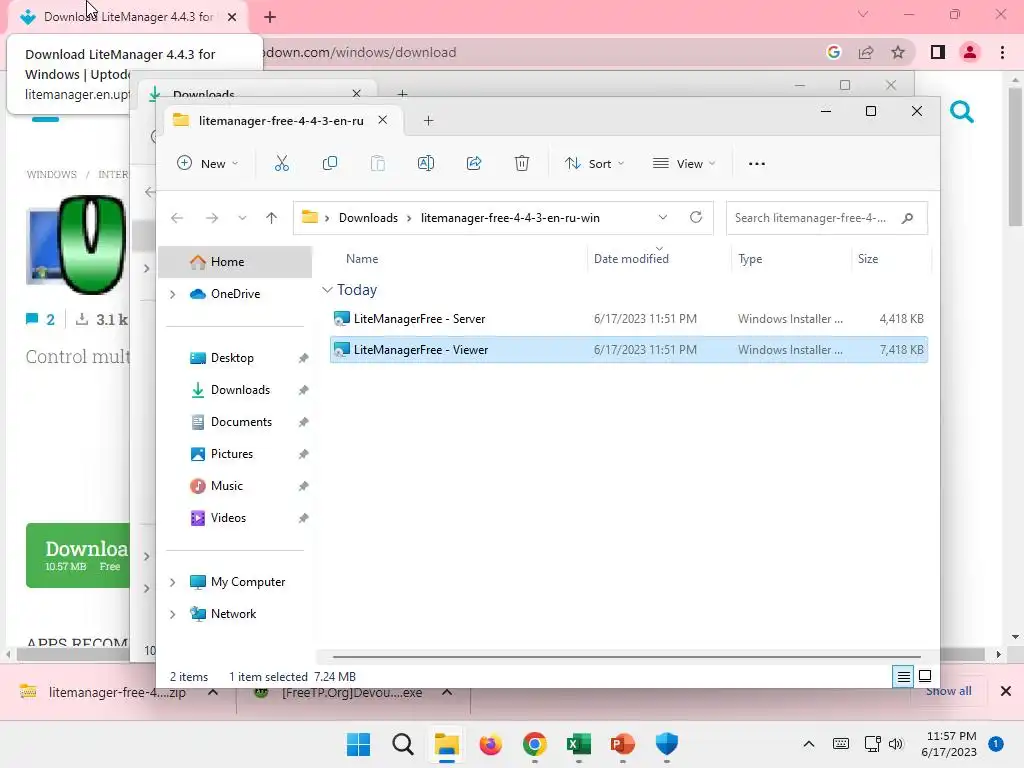The image size is (1024, 768).
Task: Open recent locations dropdown arrow
Action: 242,218
